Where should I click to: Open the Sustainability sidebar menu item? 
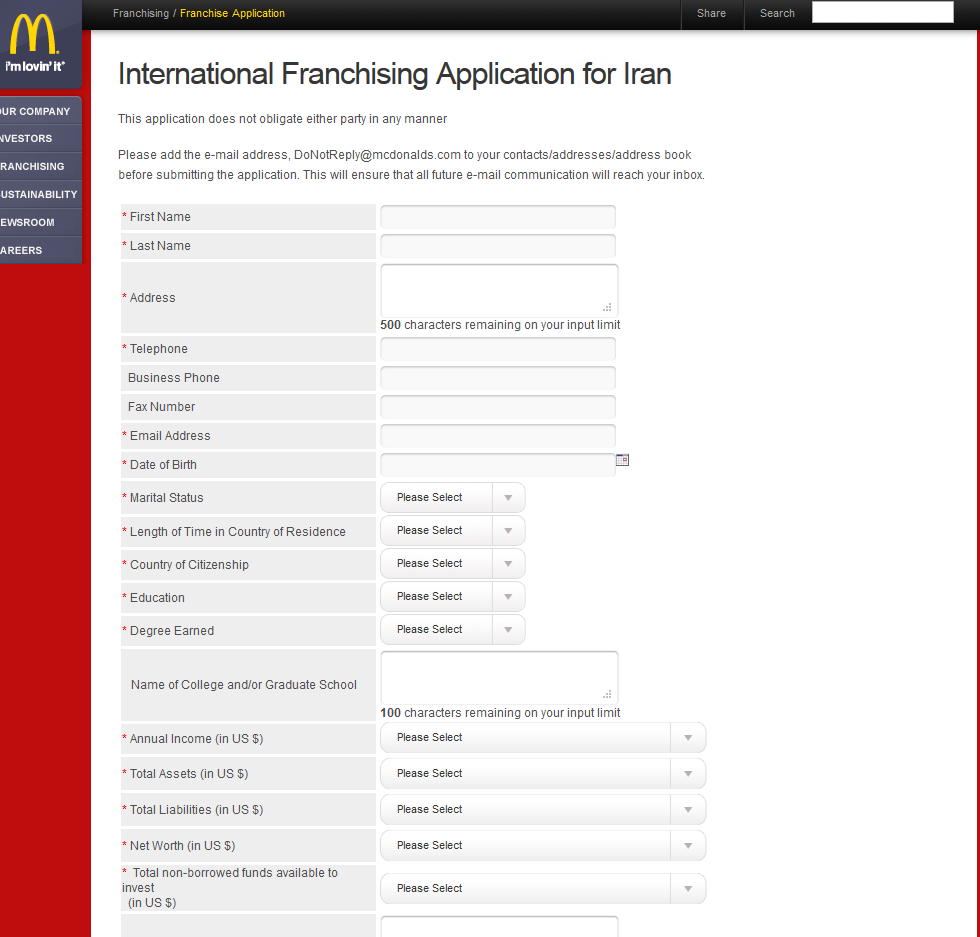click(x=41, y=194)
